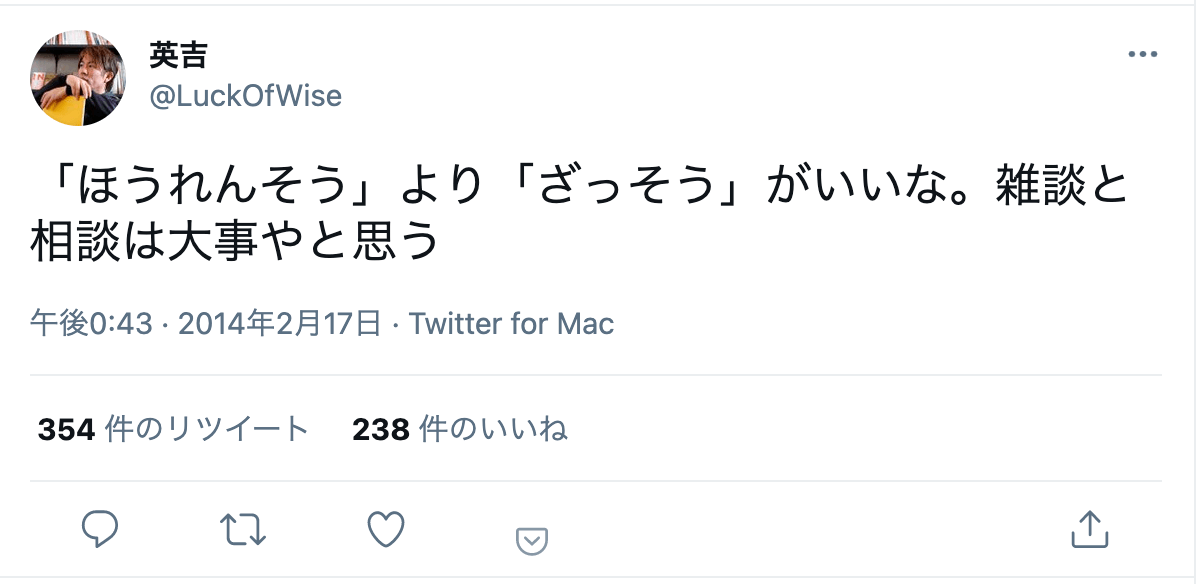Retweet this post using the arrows icon
Image resolution: width=1196 pixels, height=584 pixels.
click(x=242, y=529)
